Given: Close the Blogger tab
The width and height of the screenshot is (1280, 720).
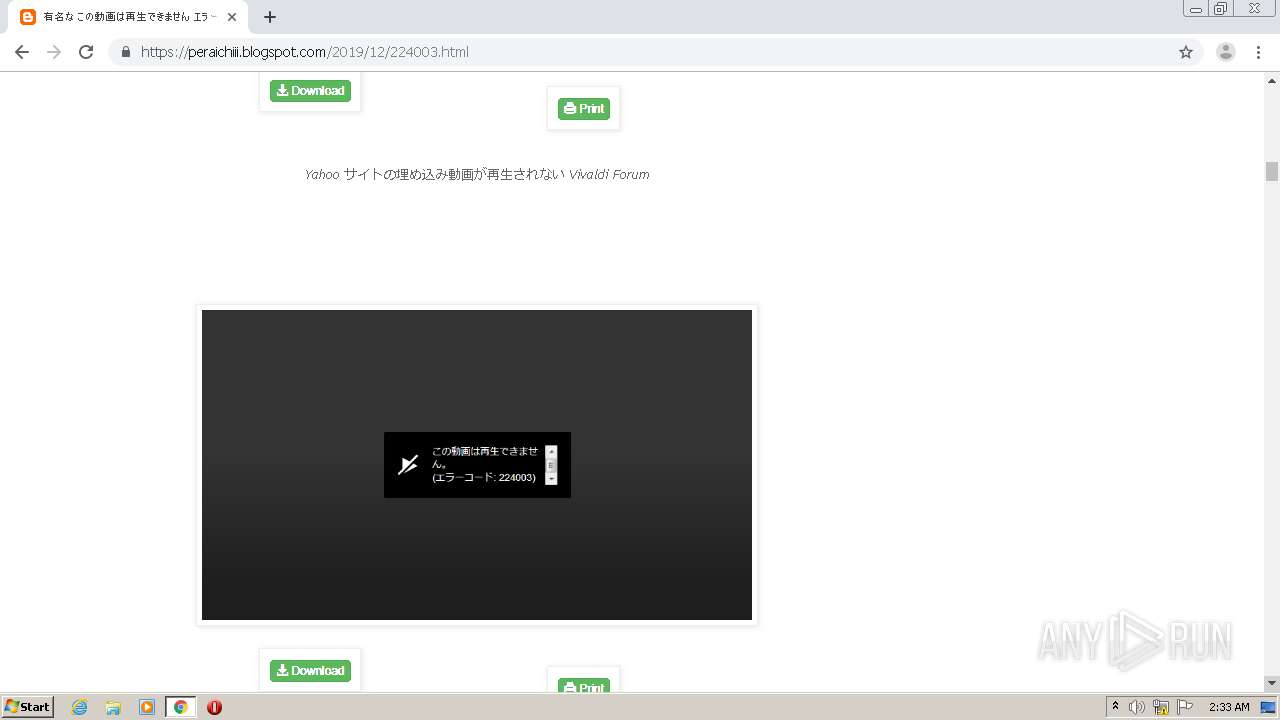Looking at the screenshot, I should (x=232, y=17).
